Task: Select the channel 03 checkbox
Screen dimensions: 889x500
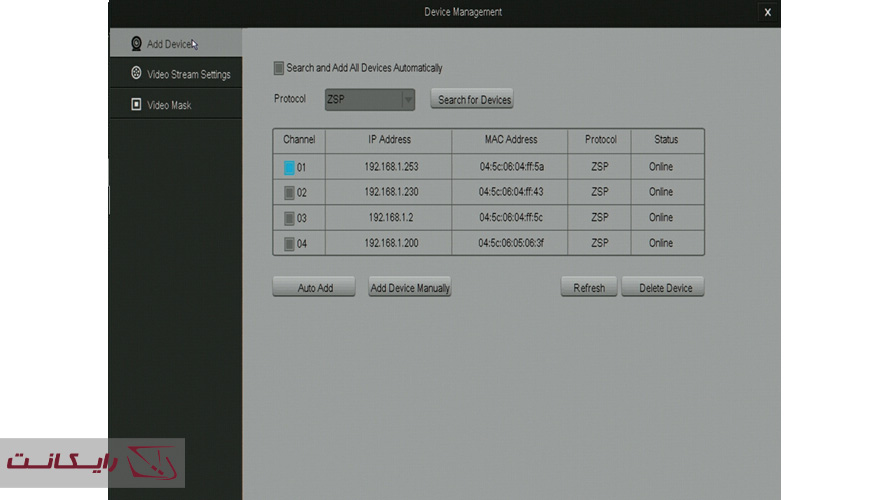Action: pos(289,218)
